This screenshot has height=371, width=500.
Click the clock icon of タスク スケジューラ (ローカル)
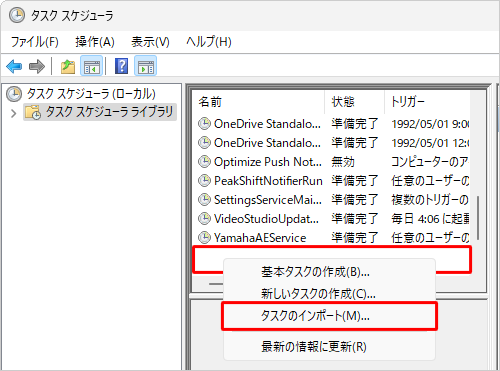tap(14, 94)
